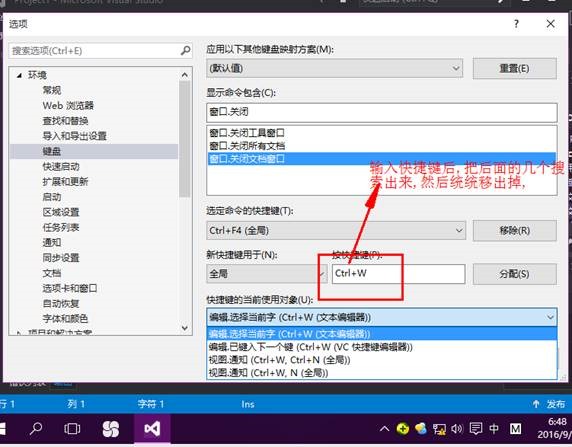This screenshot has width=572, height=447.
Task: Click the network tray icon
Action: 439,428
